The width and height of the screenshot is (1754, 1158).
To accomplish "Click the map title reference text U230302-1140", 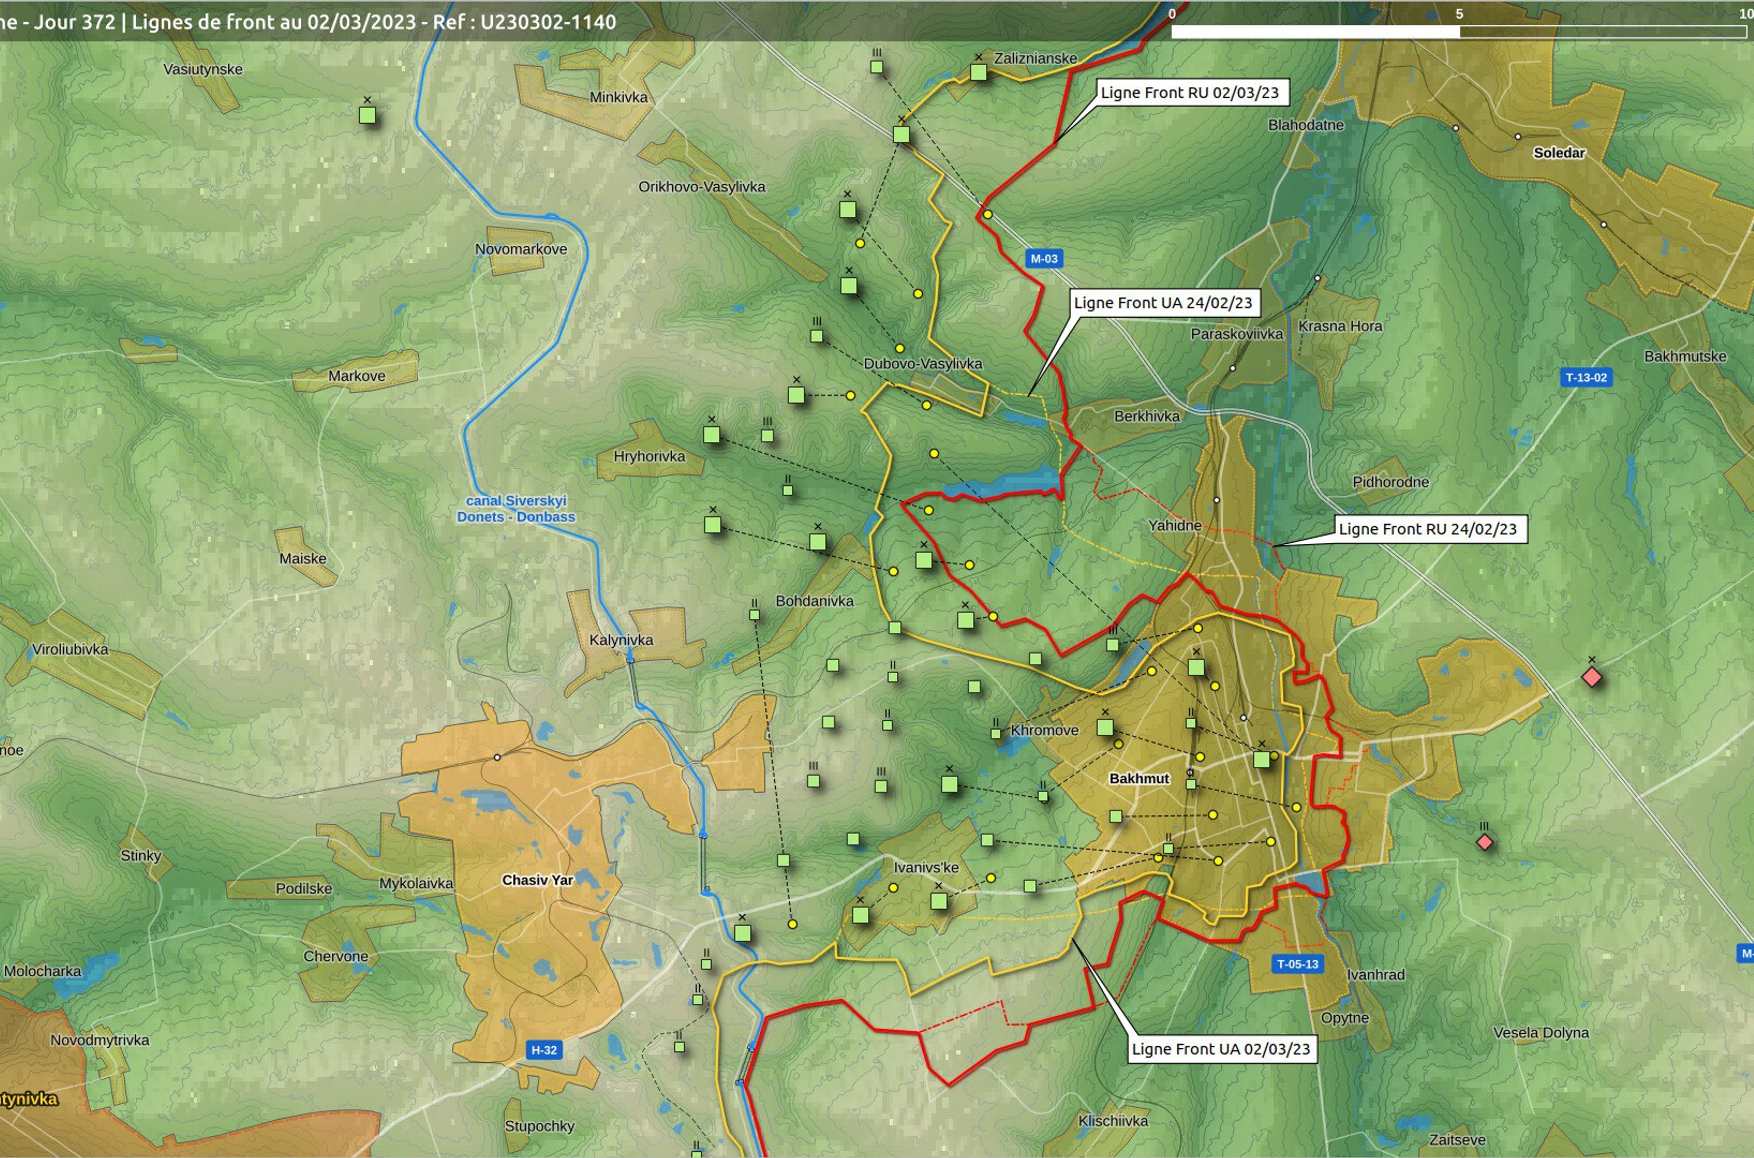I will click(x=548, y=22).
